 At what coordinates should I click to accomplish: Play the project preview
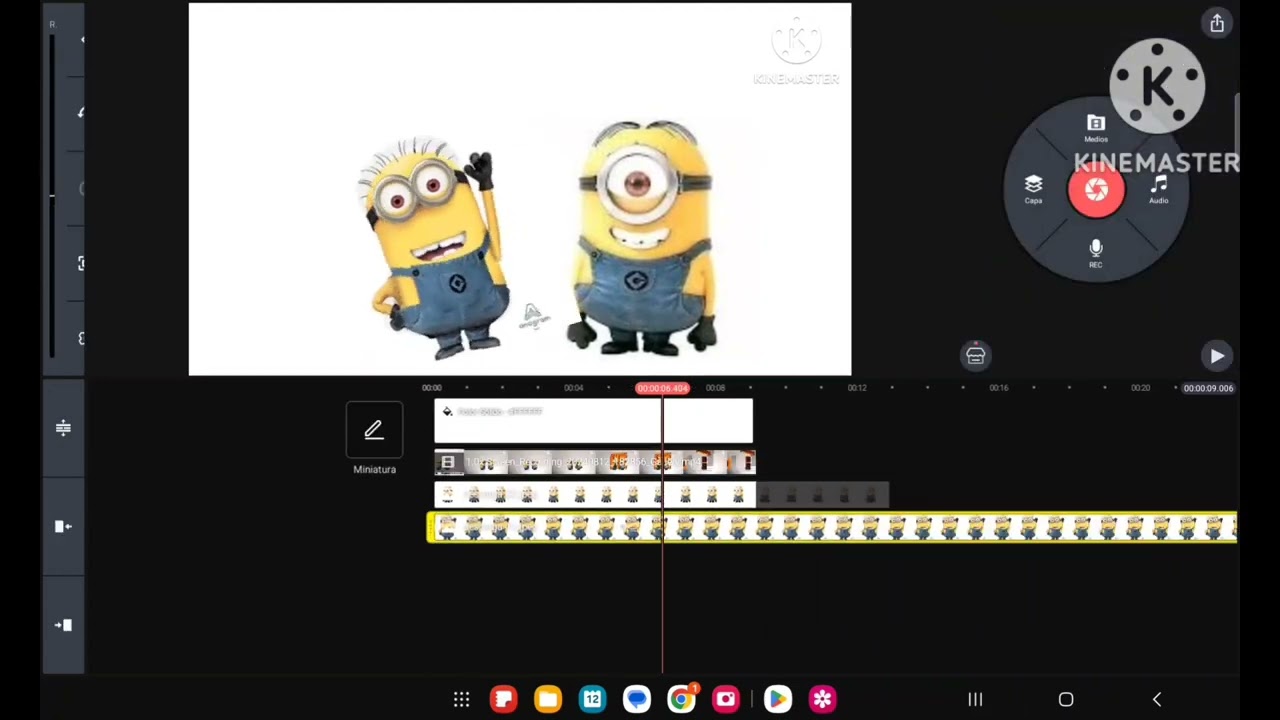1217,356
